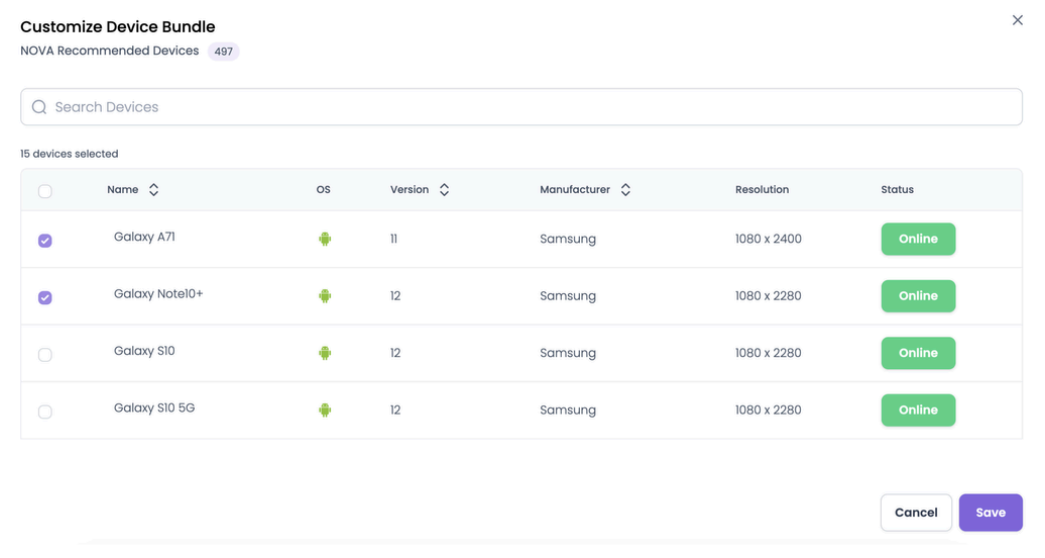1045x558 pixels.
Task: Click the OS column header
Action: pyautogui.click(x=323, y=189)
